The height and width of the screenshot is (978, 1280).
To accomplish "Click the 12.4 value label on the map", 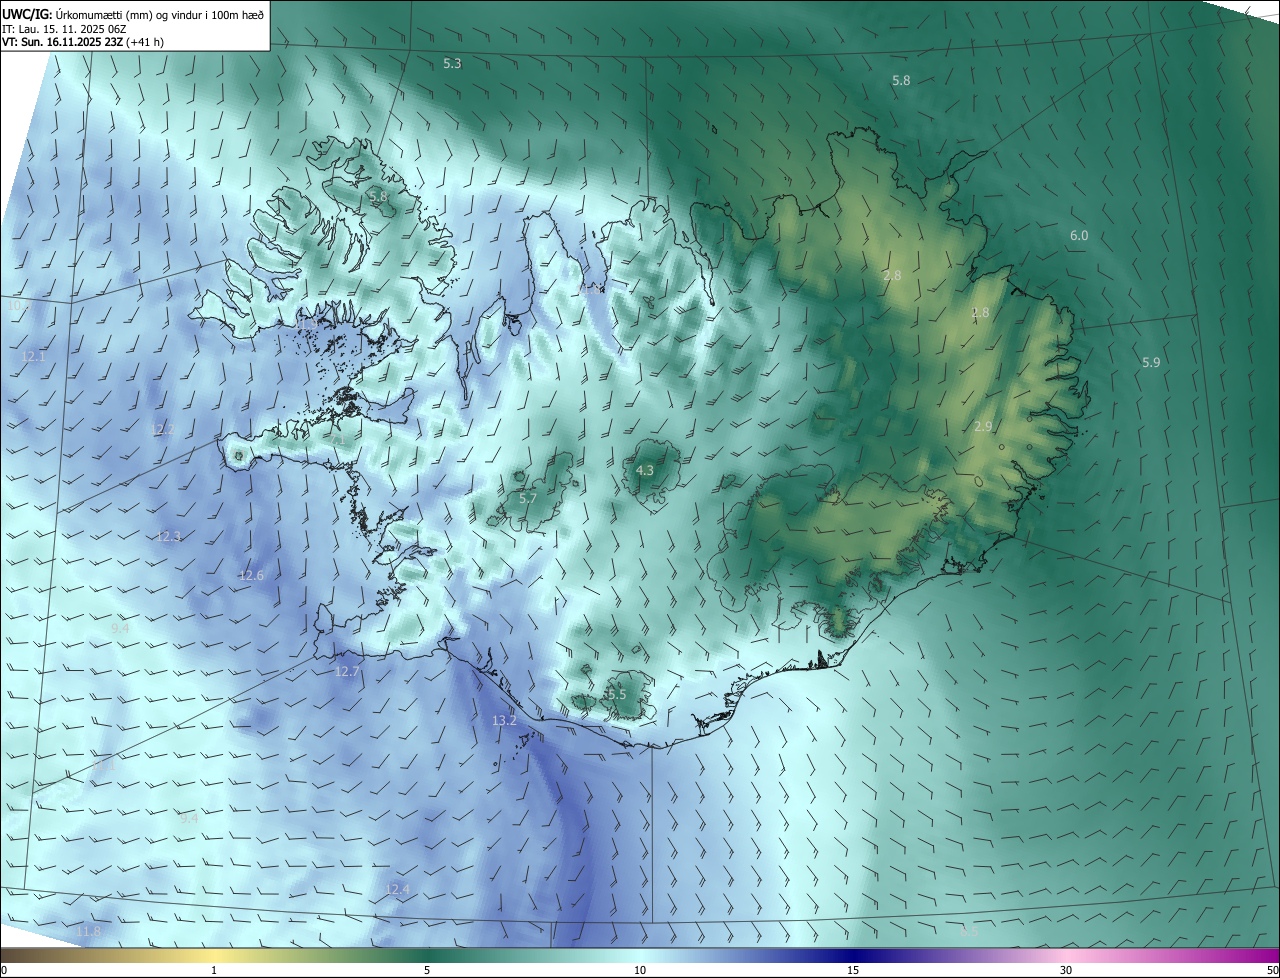I will pyautogui.click(x=398, y=889).
